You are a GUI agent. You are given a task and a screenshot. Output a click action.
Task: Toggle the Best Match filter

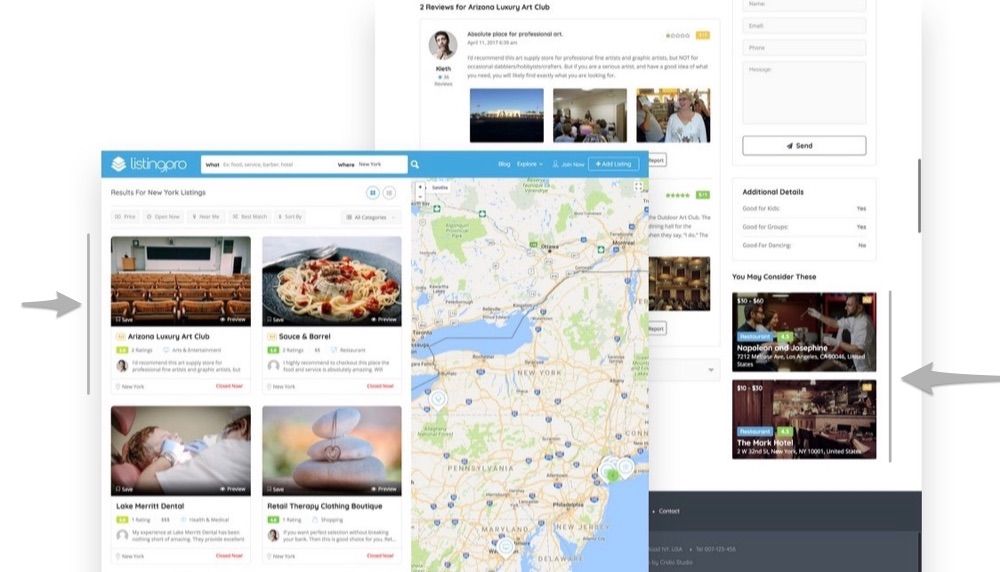[249, 217]
